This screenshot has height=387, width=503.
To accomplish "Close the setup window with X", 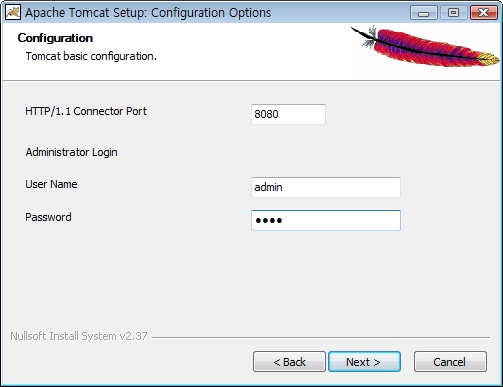I will [483, 13].
